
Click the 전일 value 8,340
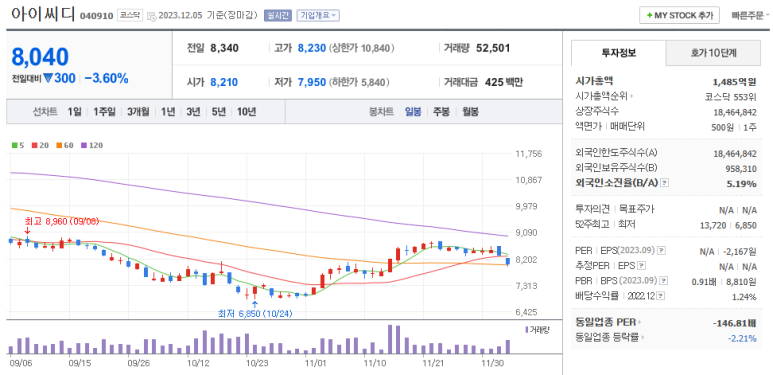(x=224, y=48)
